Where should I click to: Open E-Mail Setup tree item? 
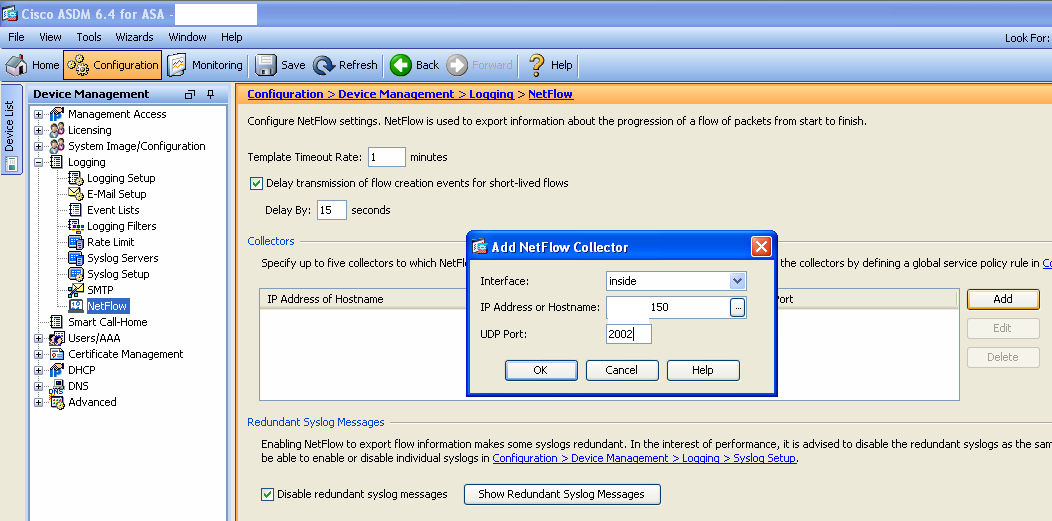116,194
